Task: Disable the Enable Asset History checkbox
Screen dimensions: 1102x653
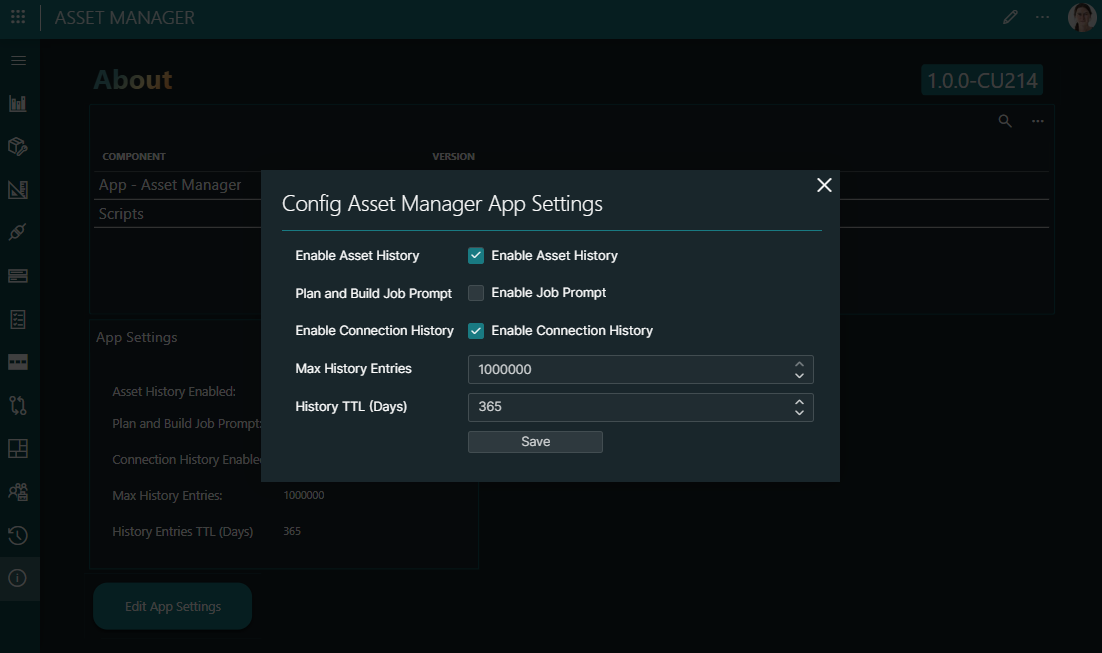Action: tap(476, 255)
